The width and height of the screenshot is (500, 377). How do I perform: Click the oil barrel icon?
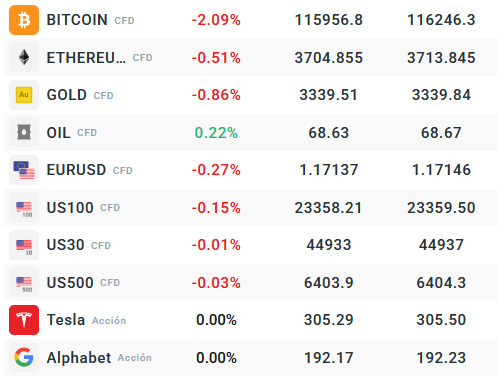click(x=24, y=132)
